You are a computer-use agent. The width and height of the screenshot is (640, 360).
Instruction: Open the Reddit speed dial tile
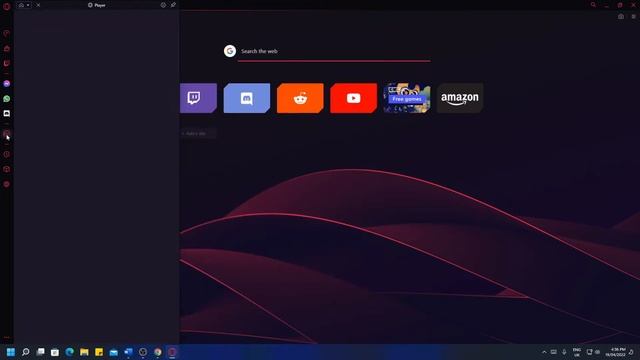click(x=300, y=98)
